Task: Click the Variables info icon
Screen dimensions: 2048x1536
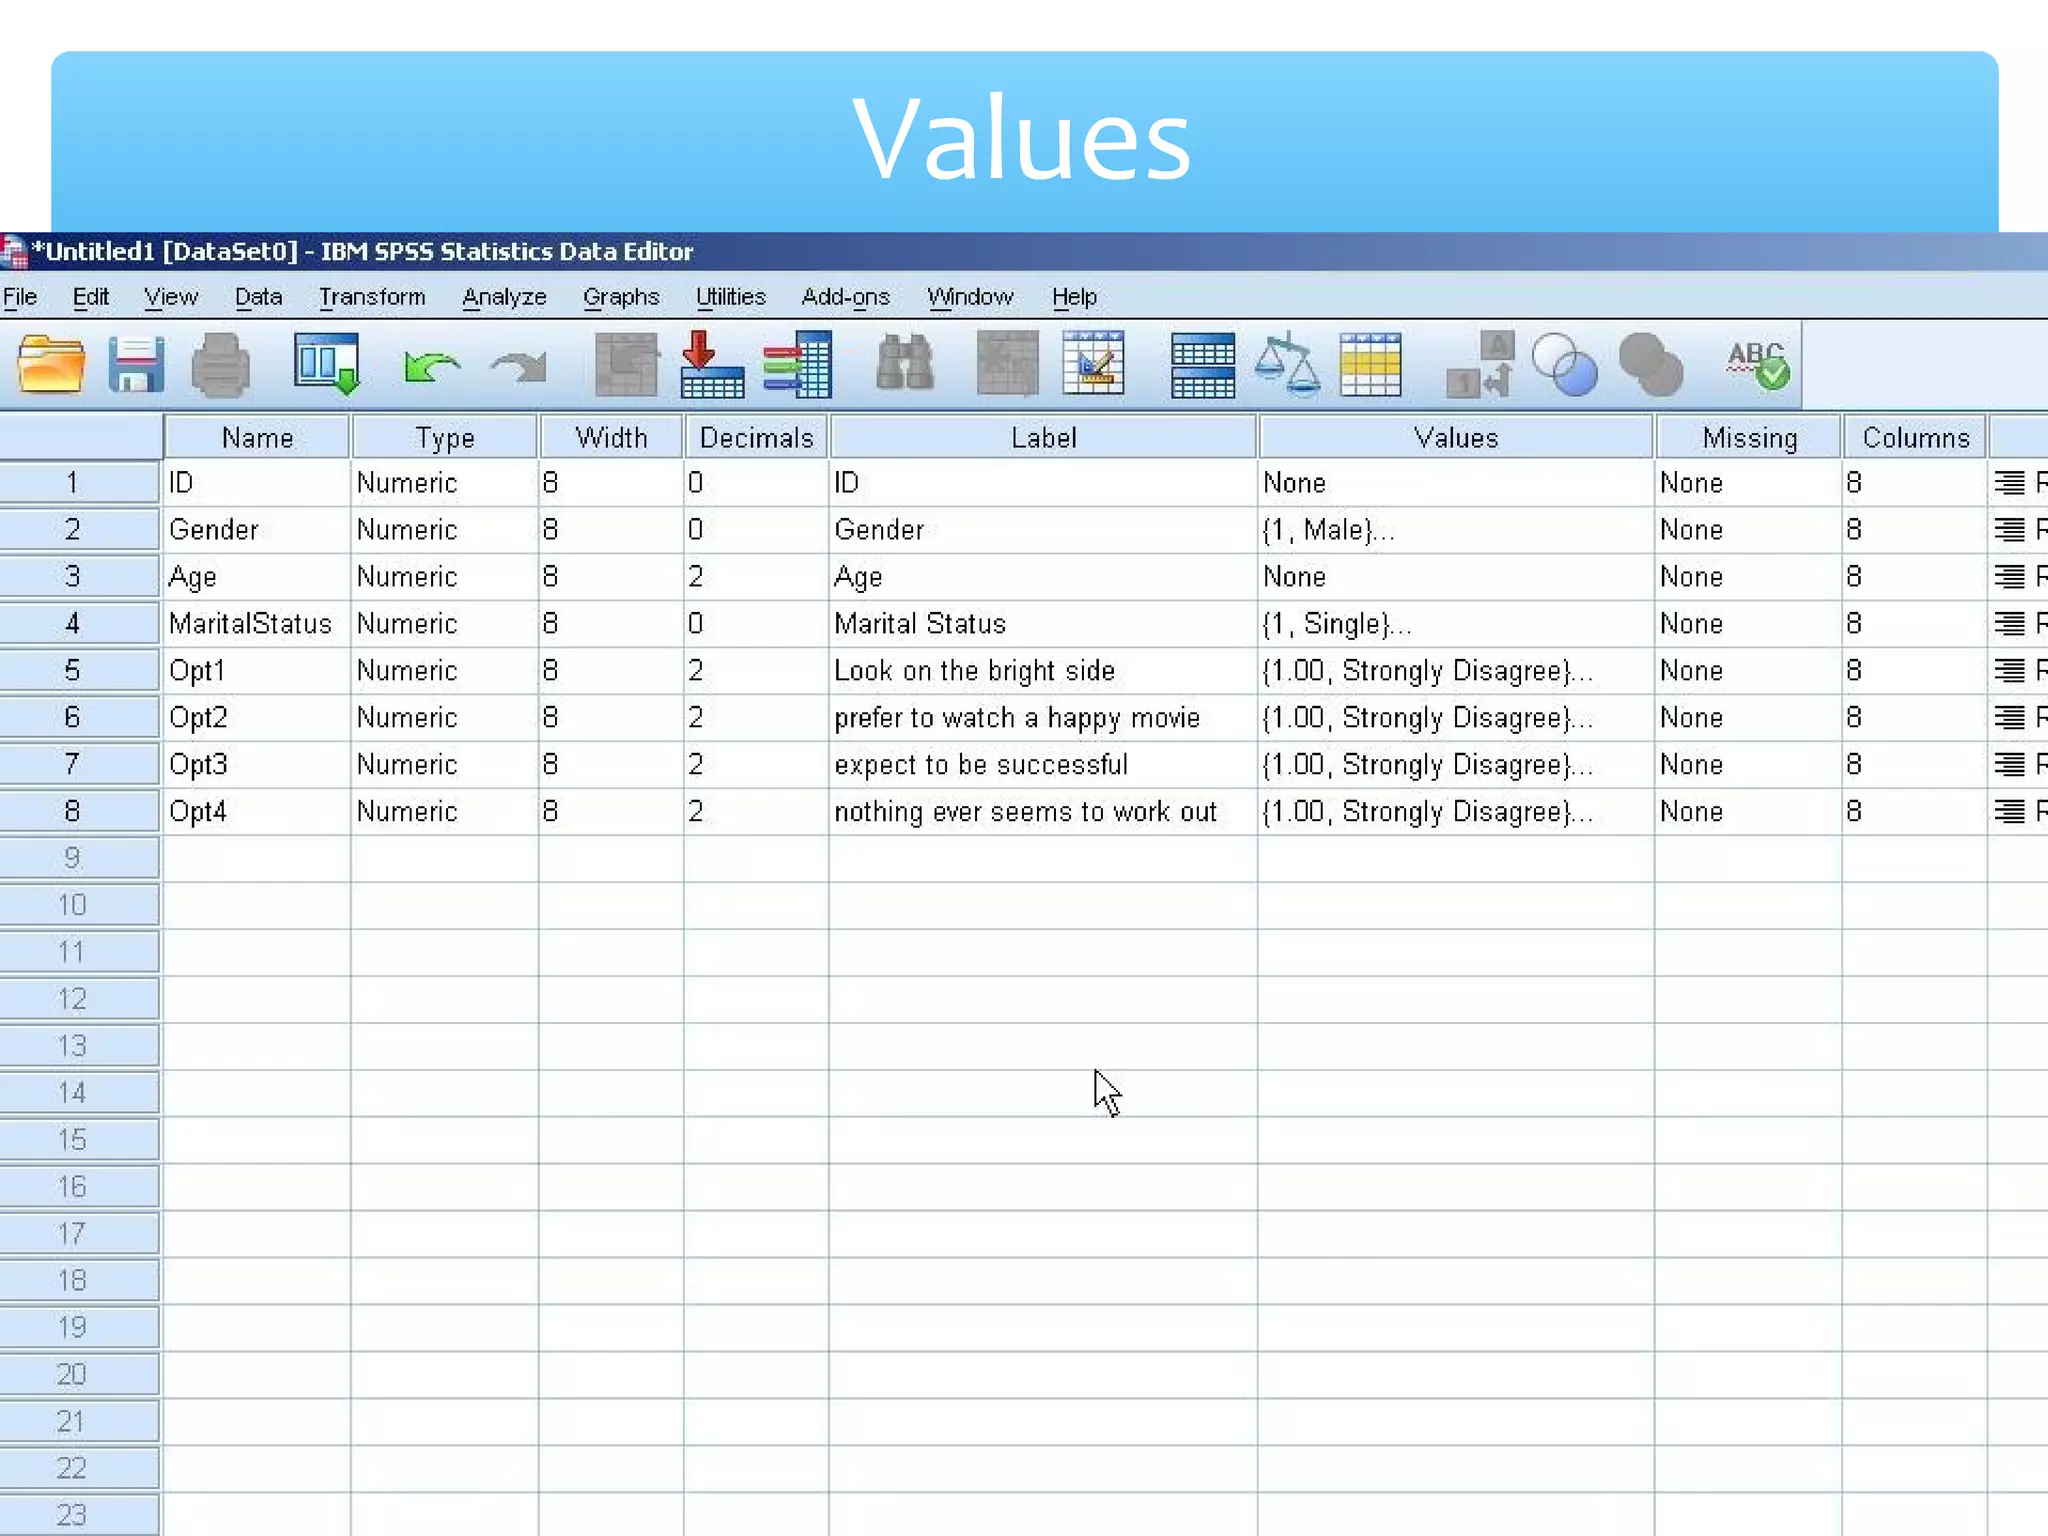Action: coord(797,365)
